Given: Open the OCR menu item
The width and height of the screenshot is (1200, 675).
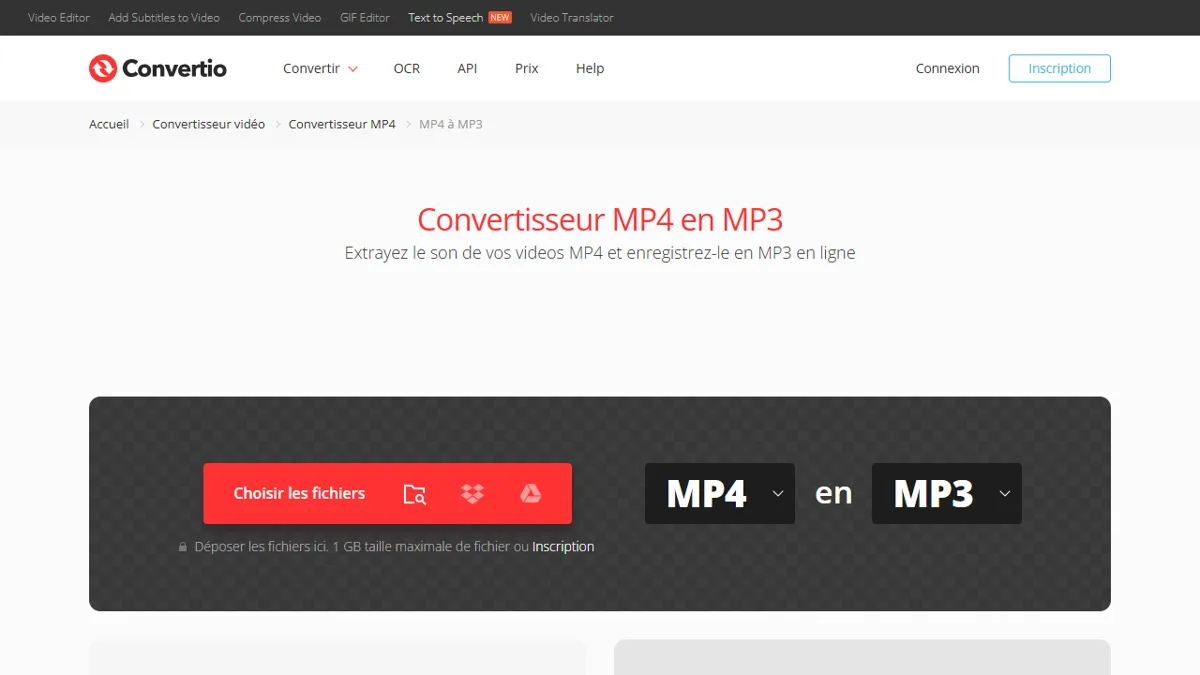Looking at the screenshot, I should point(407,68).
